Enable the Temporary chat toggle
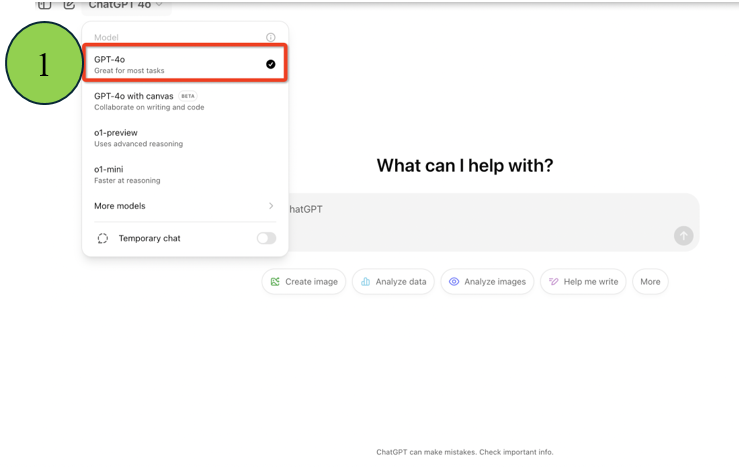 (x=266, y=238)
